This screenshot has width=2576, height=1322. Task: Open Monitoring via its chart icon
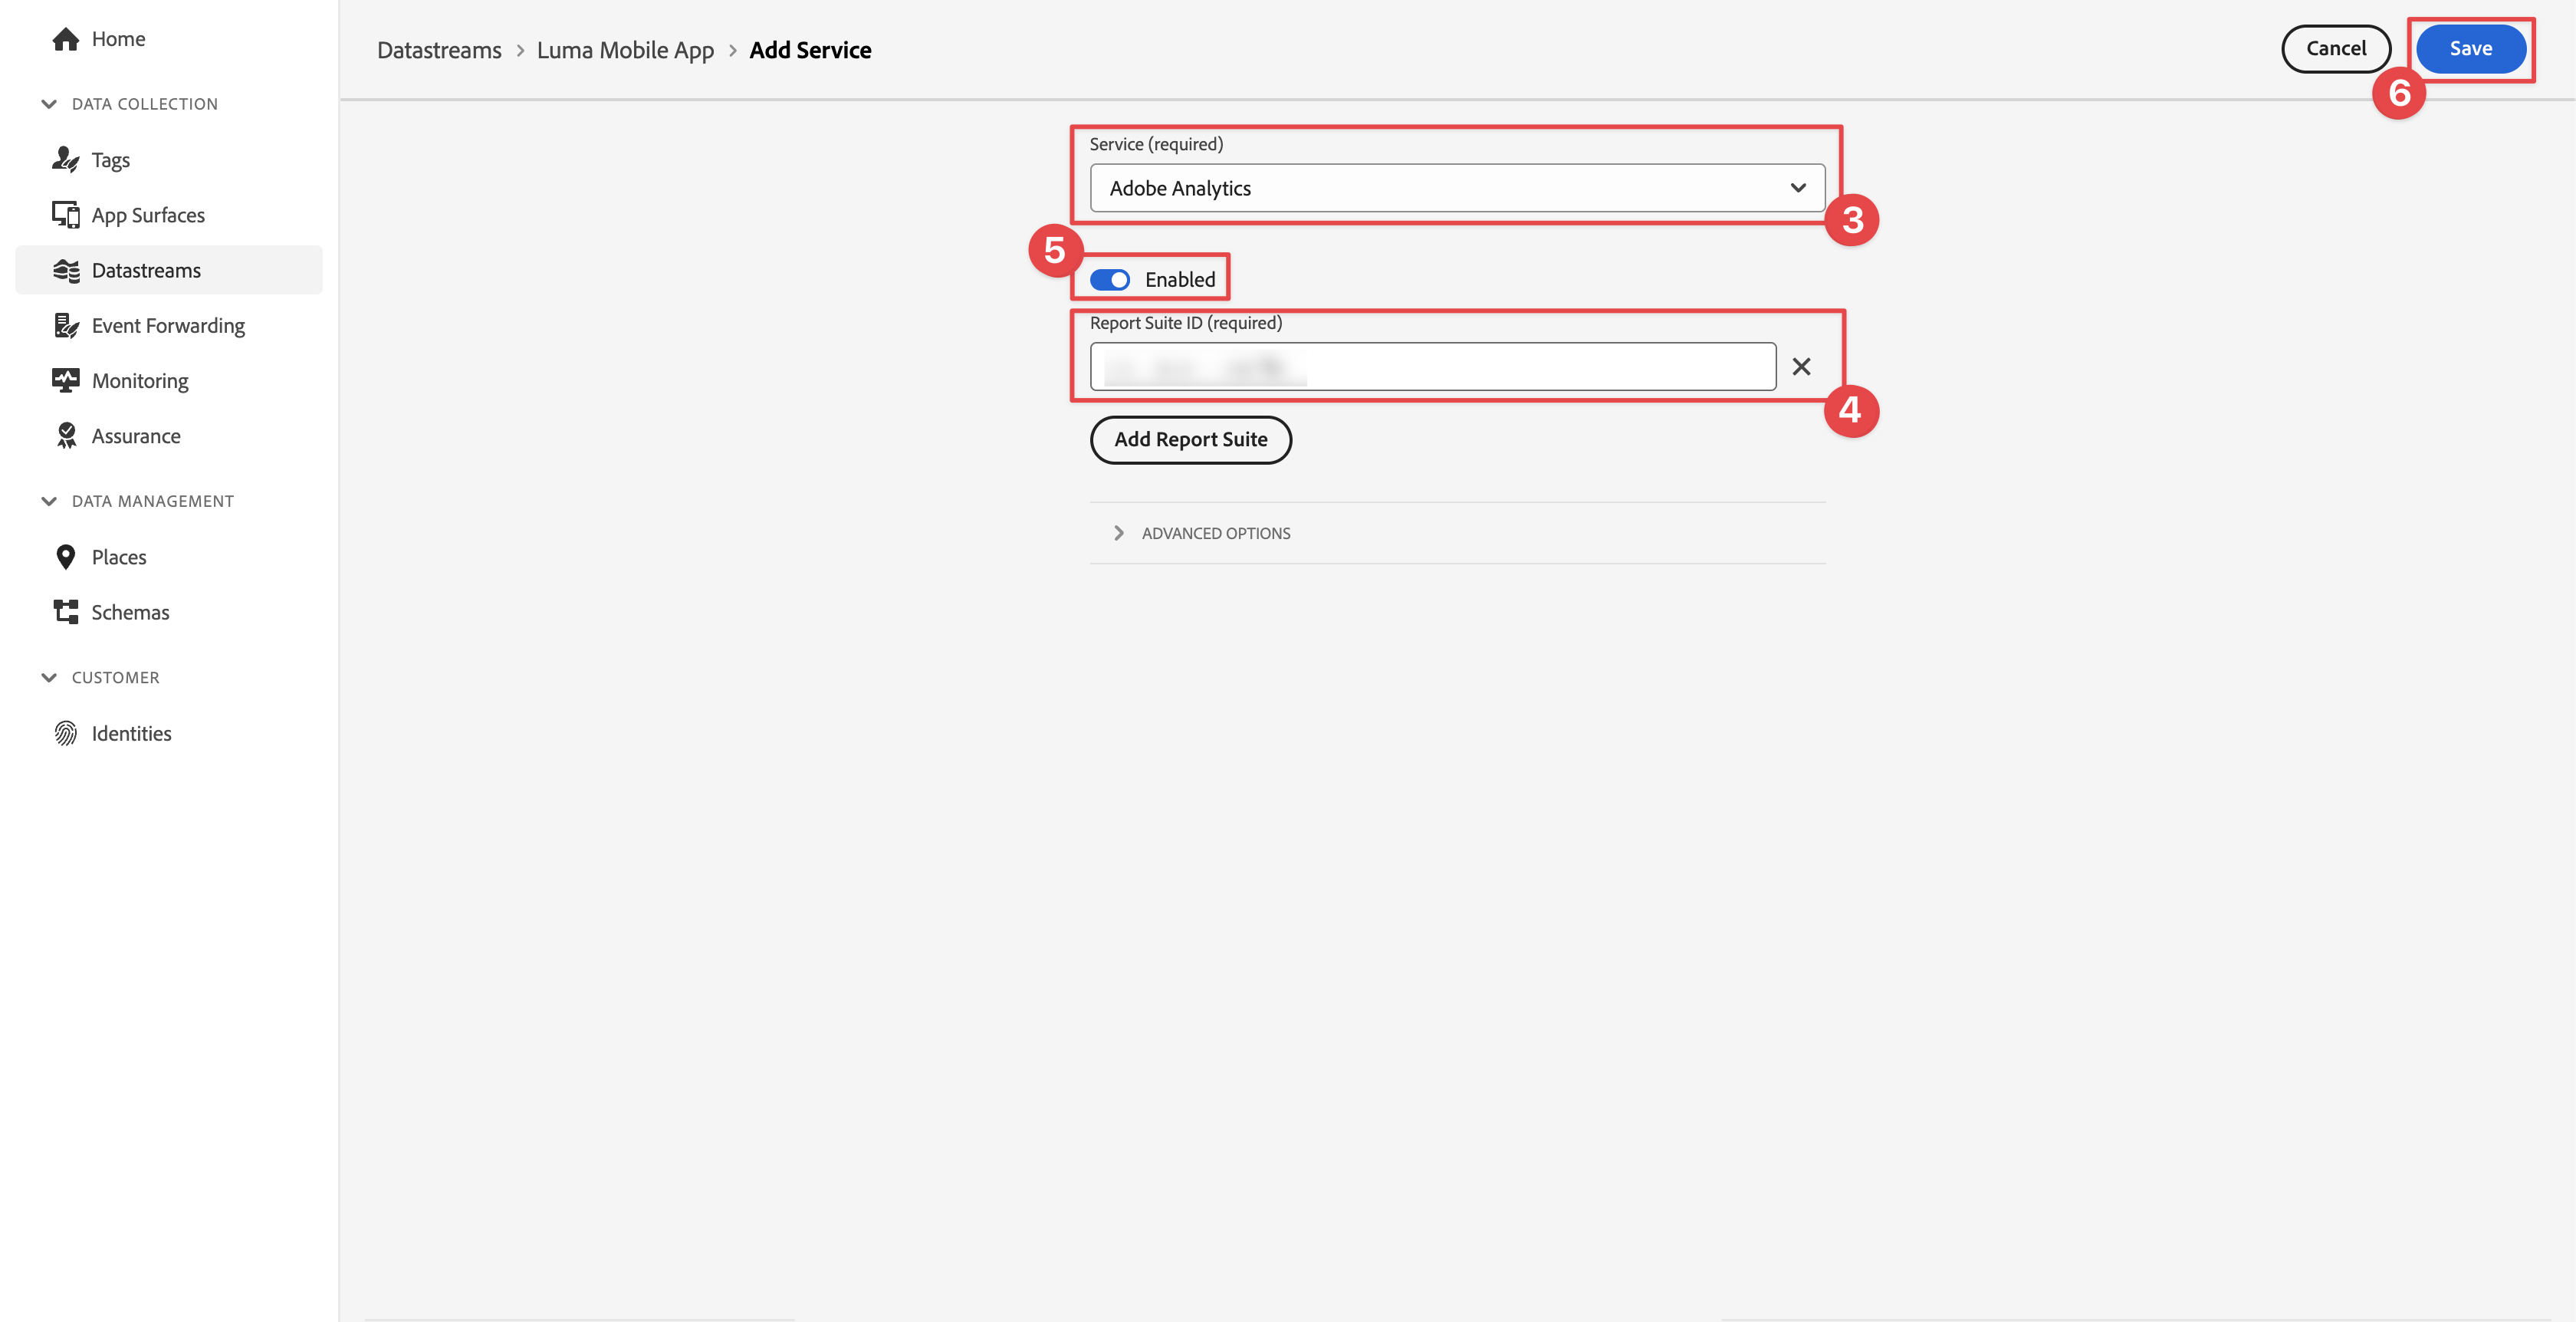click(x=66, y=381)
